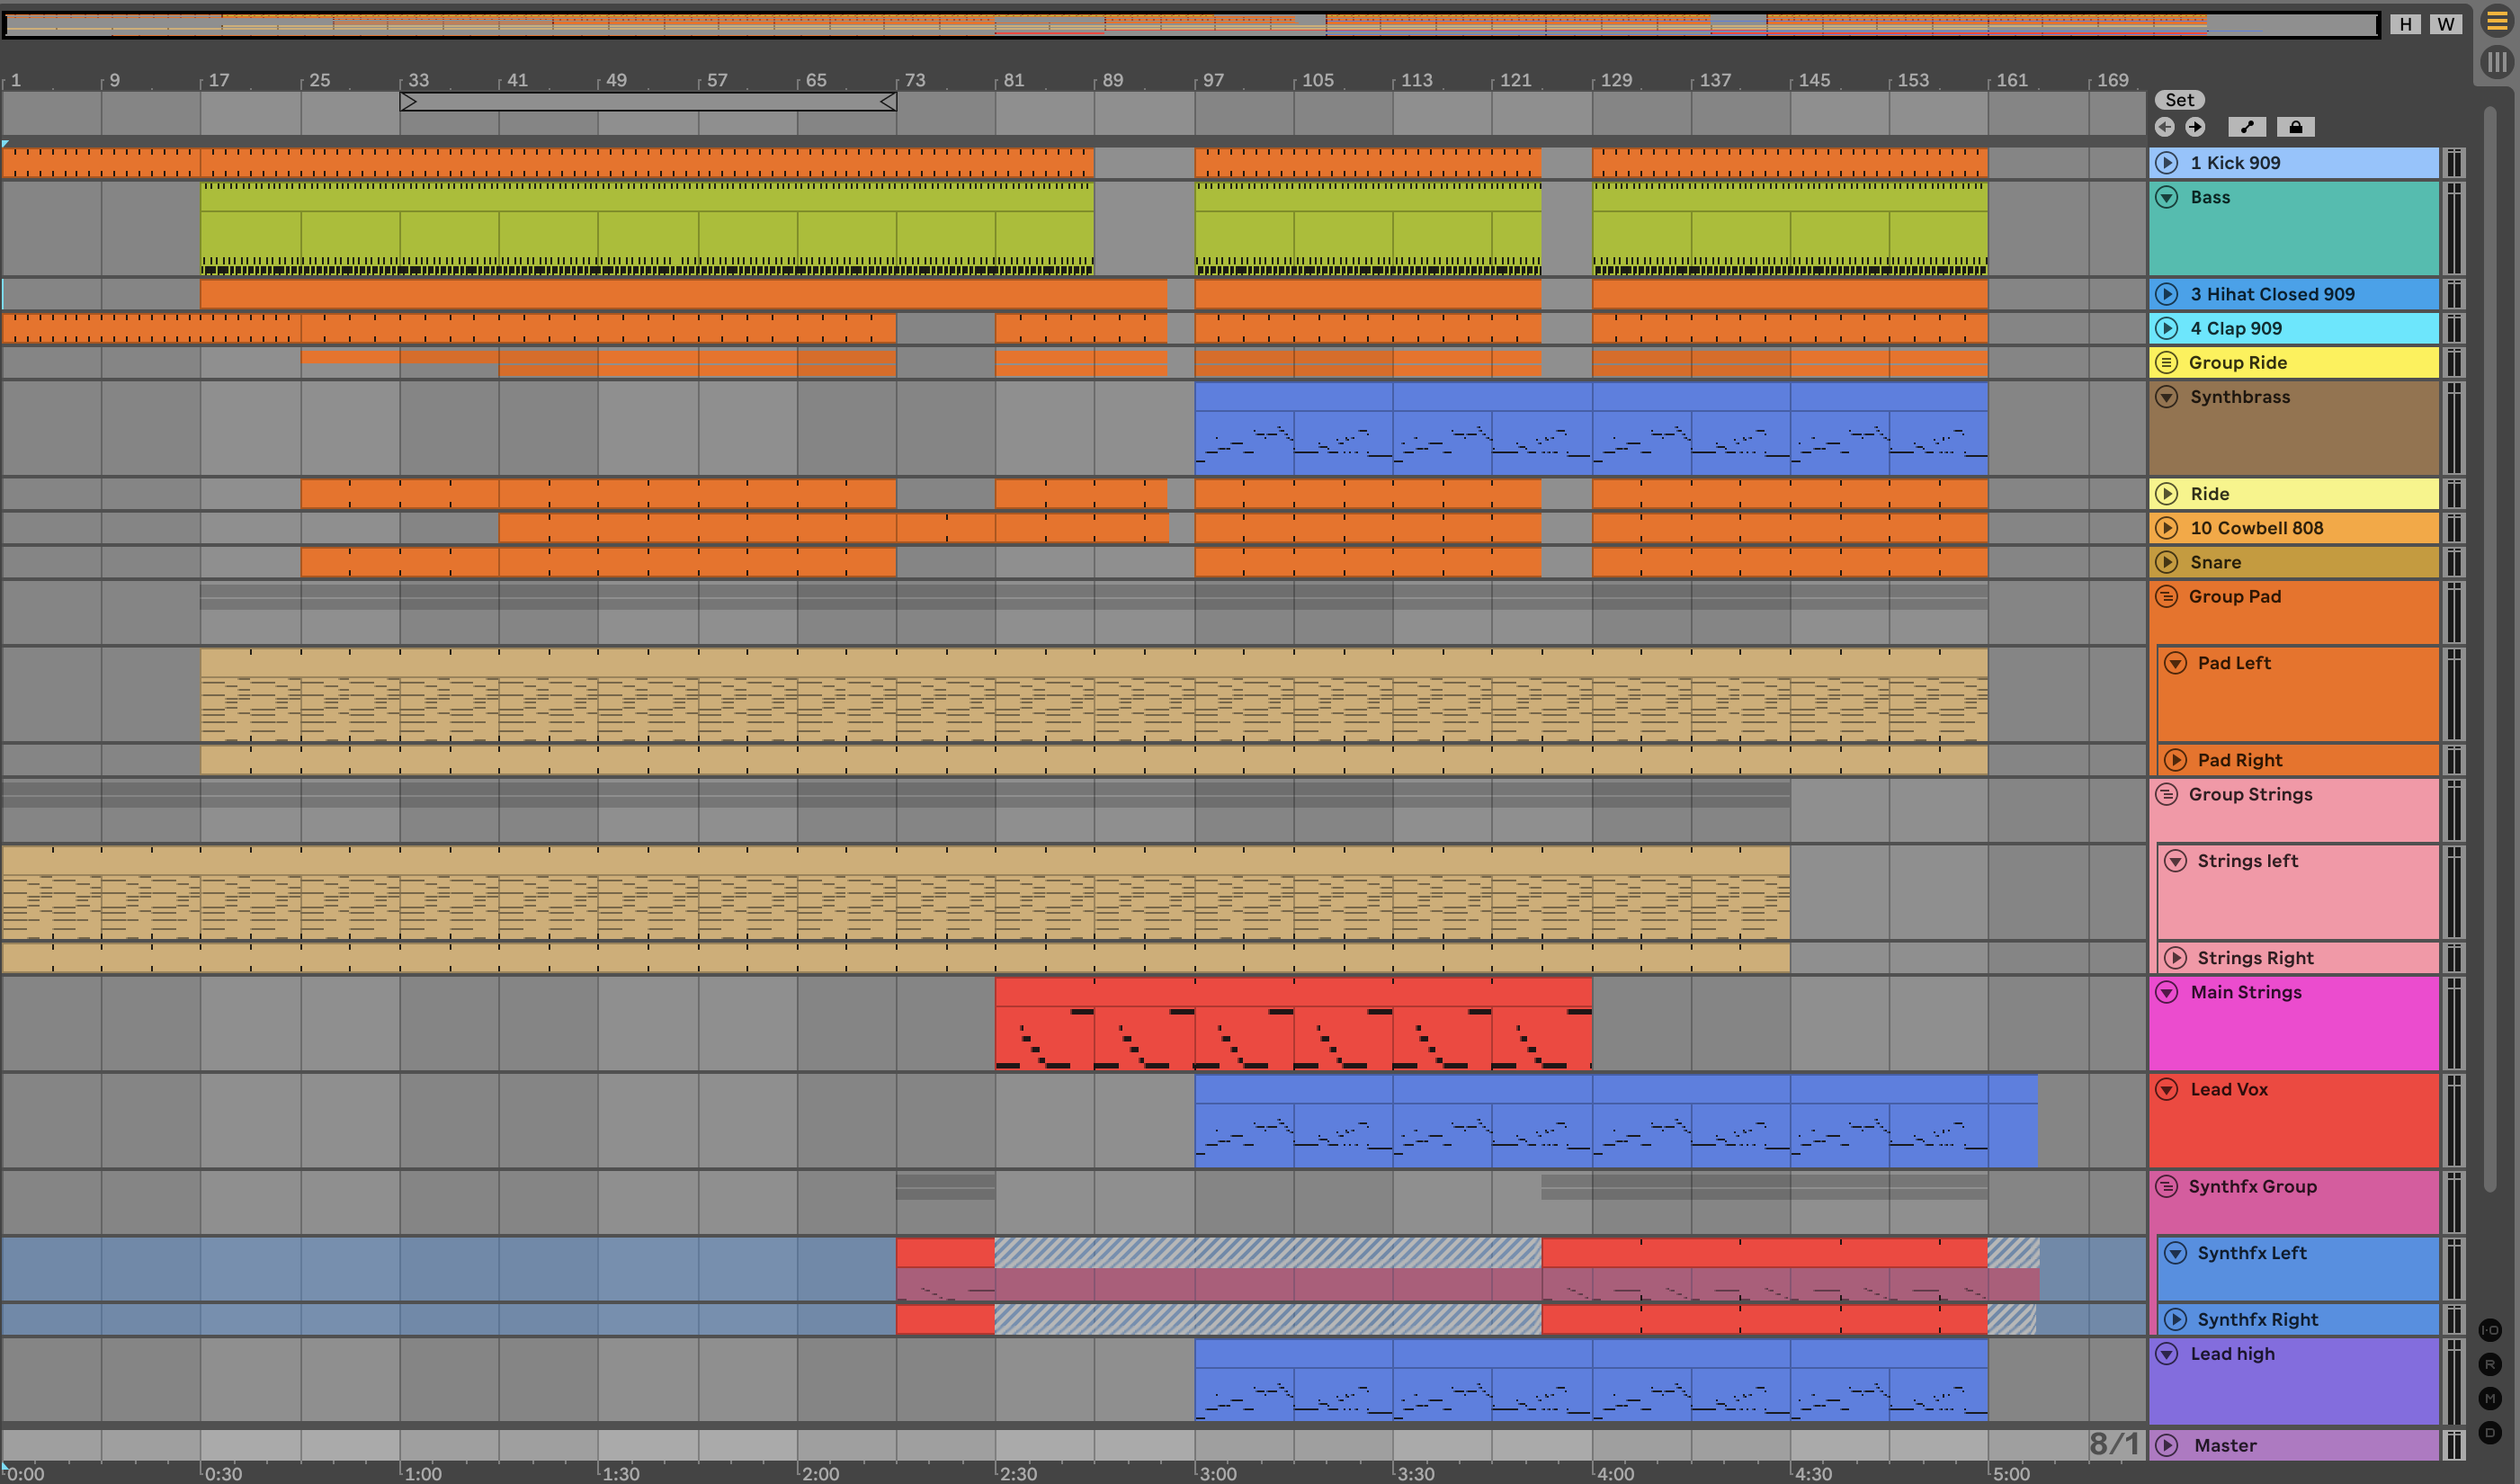
Task: Expand the 1 Kick 909 track
Action: (2166, 163)
